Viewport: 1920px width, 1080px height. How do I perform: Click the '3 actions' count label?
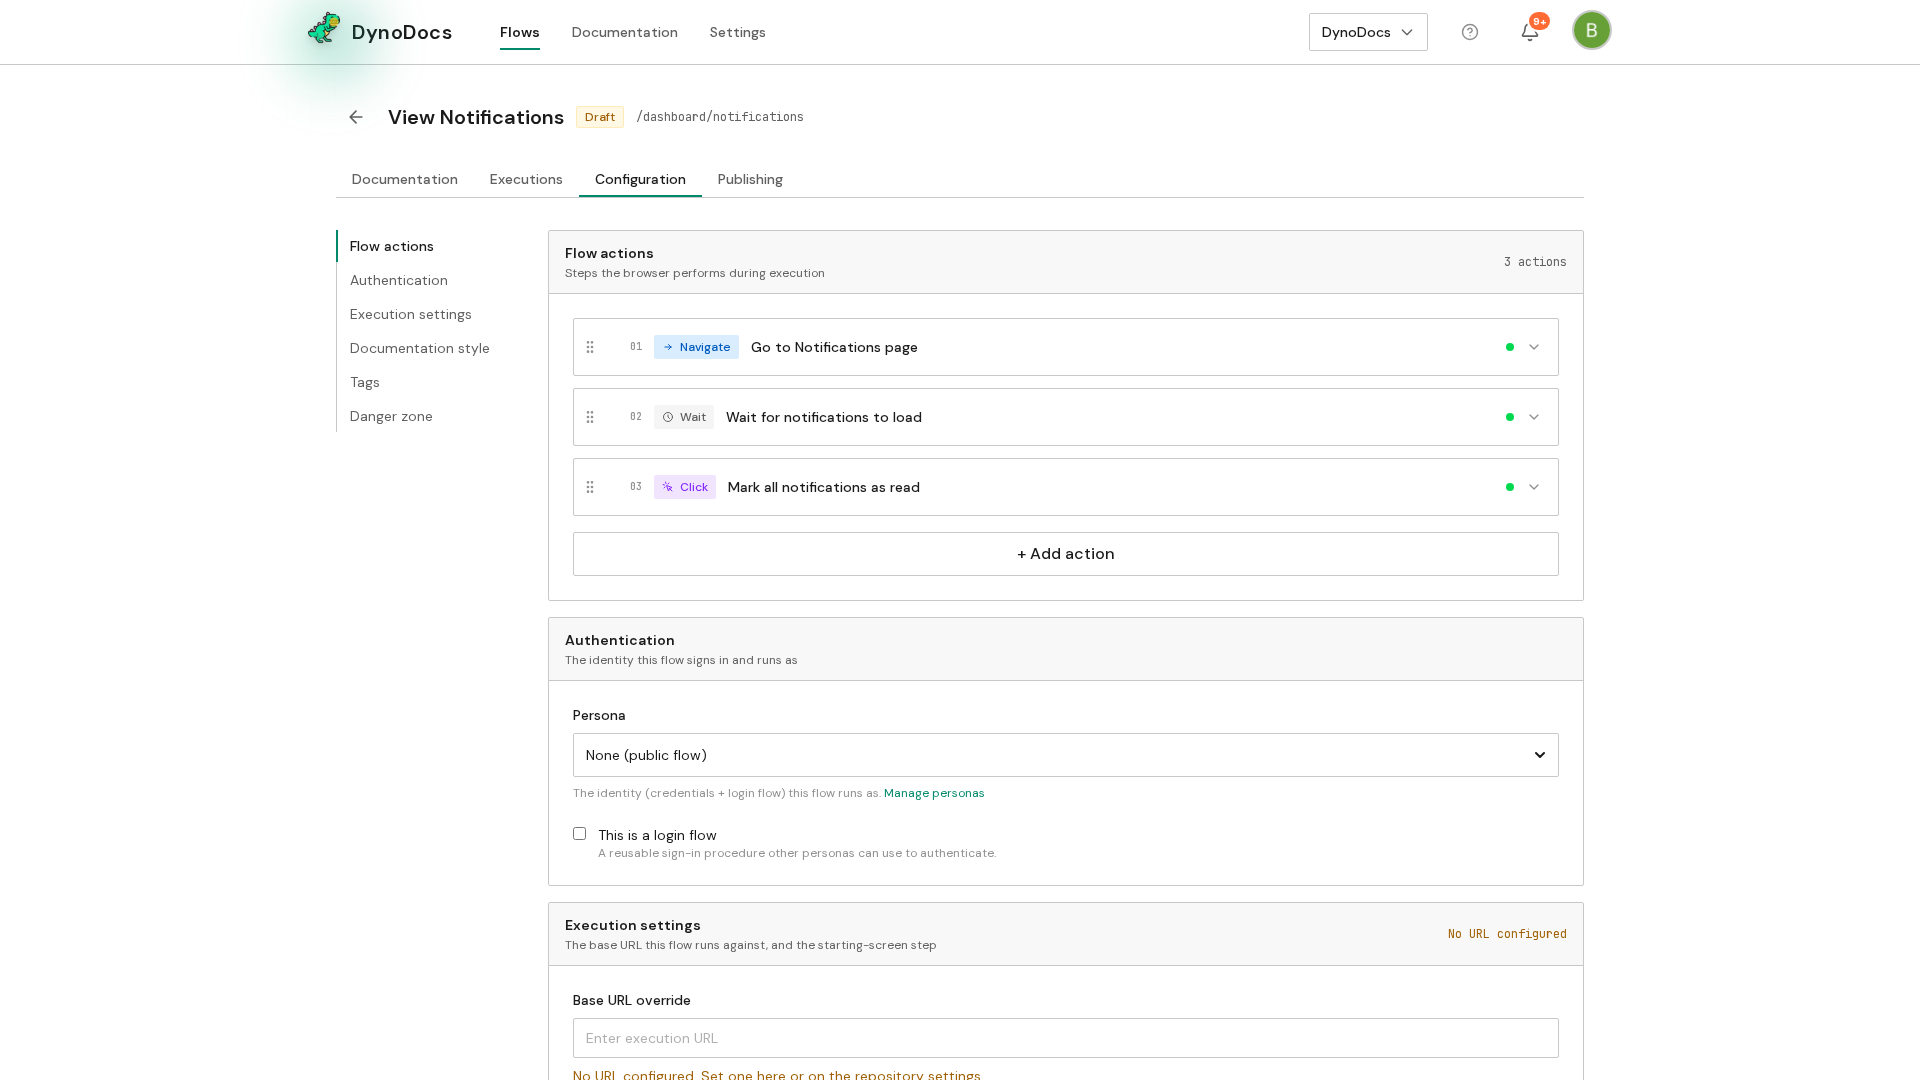point(1535,262)
